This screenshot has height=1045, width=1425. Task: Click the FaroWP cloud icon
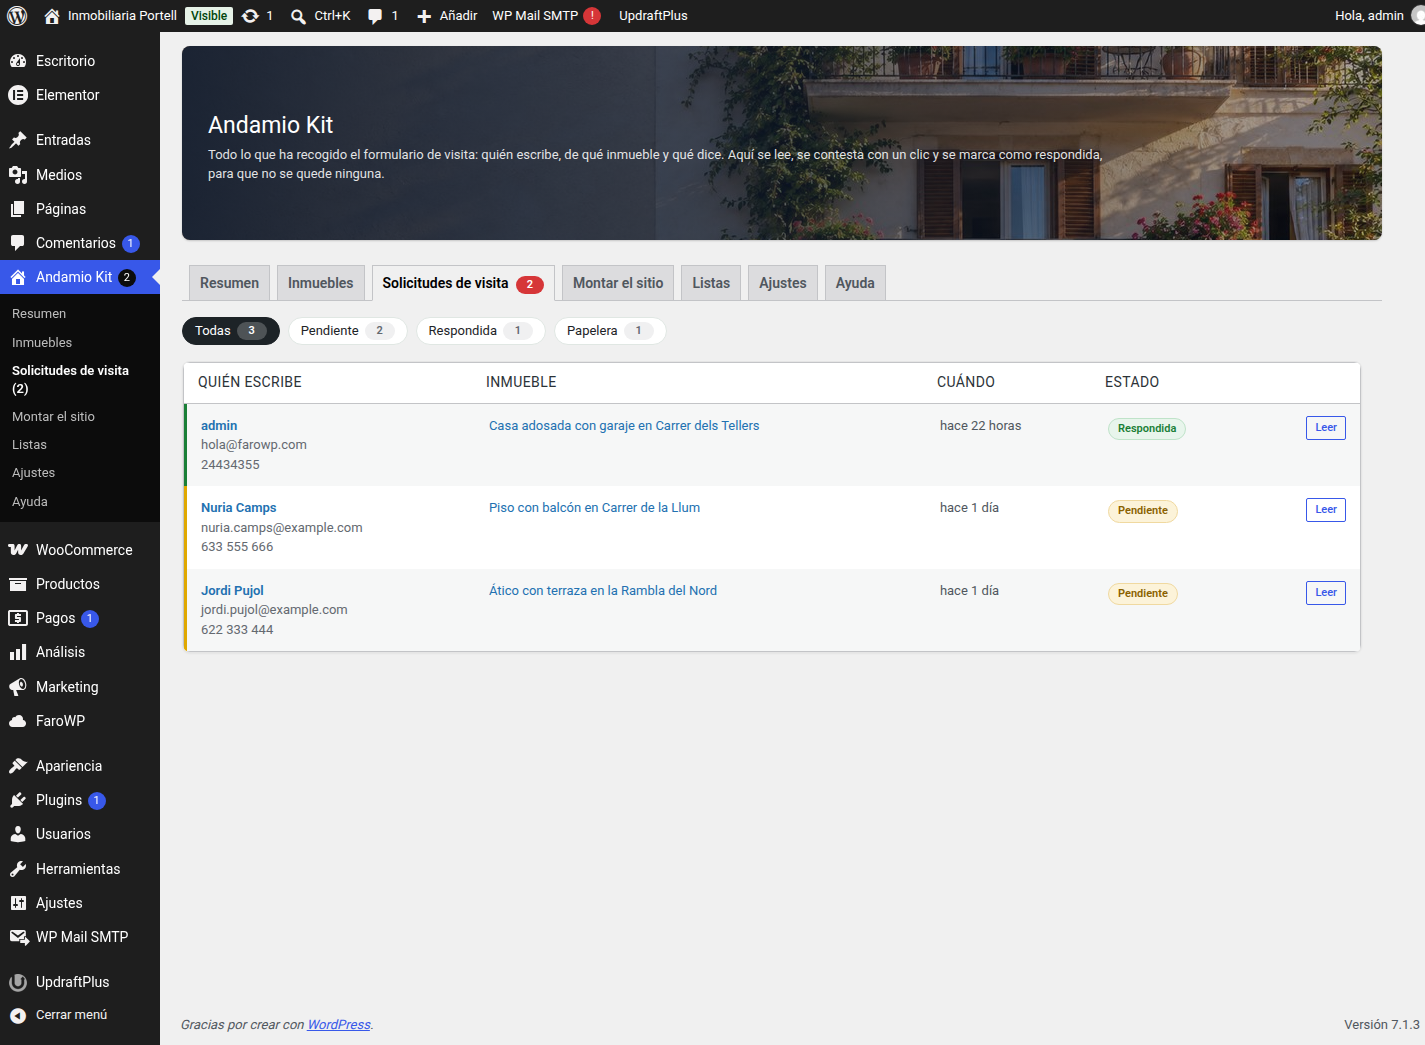click(x=18, y=721)
